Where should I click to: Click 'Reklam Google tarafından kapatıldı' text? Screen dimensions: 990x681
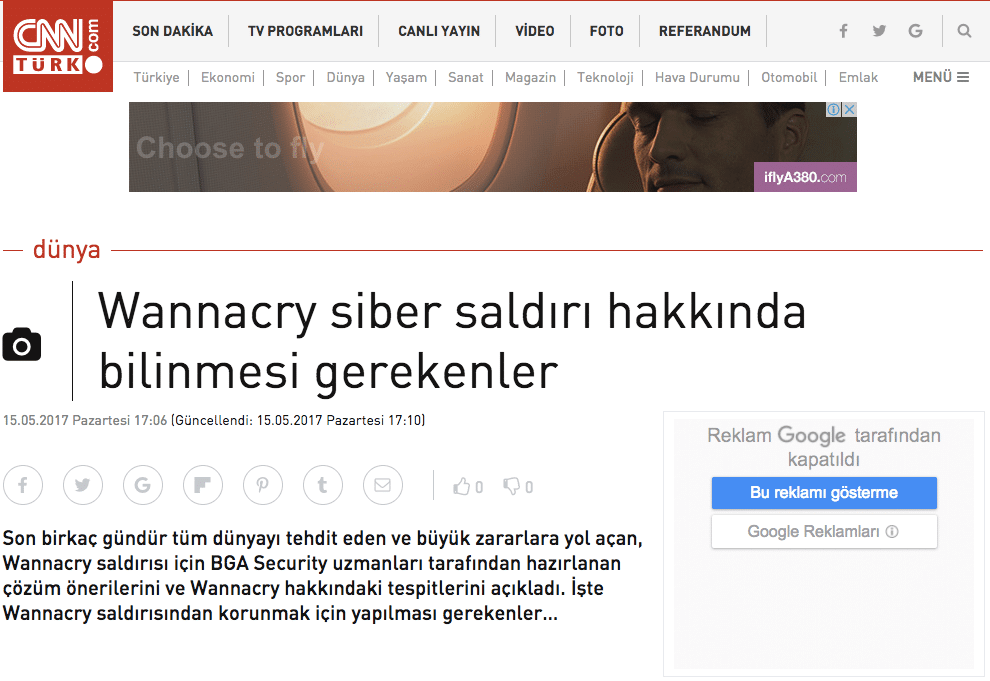[824, 447]
